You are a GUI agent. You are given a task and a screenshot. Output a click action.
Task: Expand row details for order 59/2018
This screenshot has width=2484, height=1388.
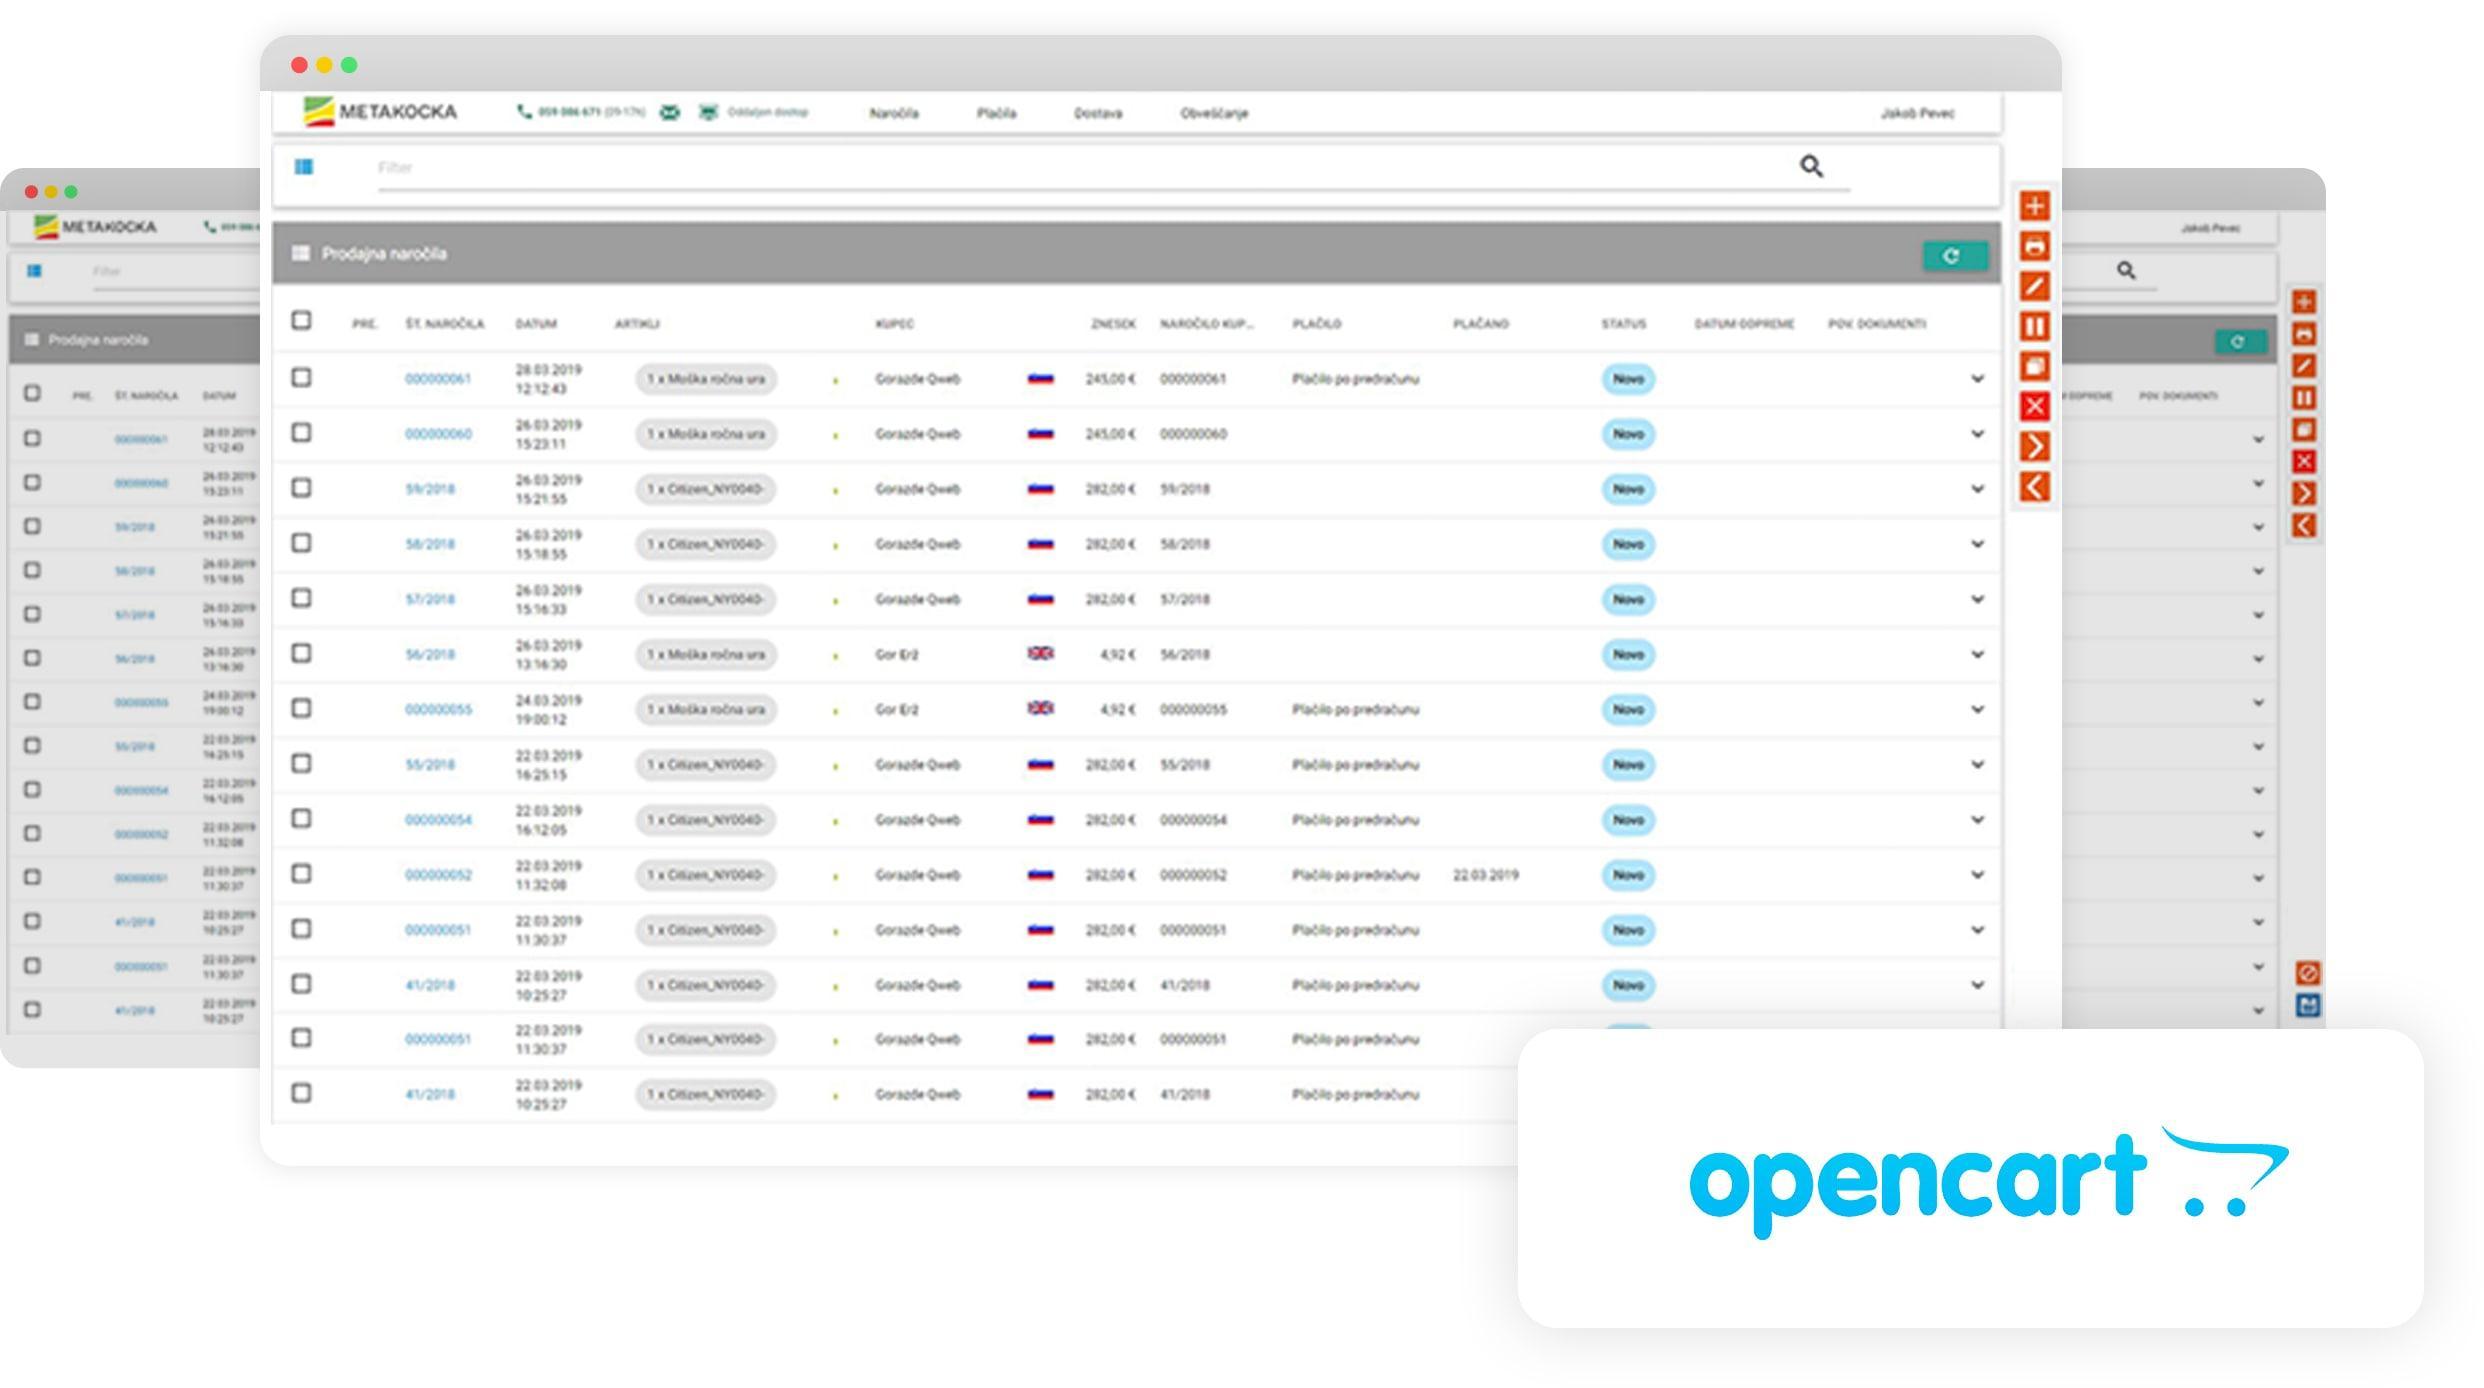click(x=1977, y=489)
